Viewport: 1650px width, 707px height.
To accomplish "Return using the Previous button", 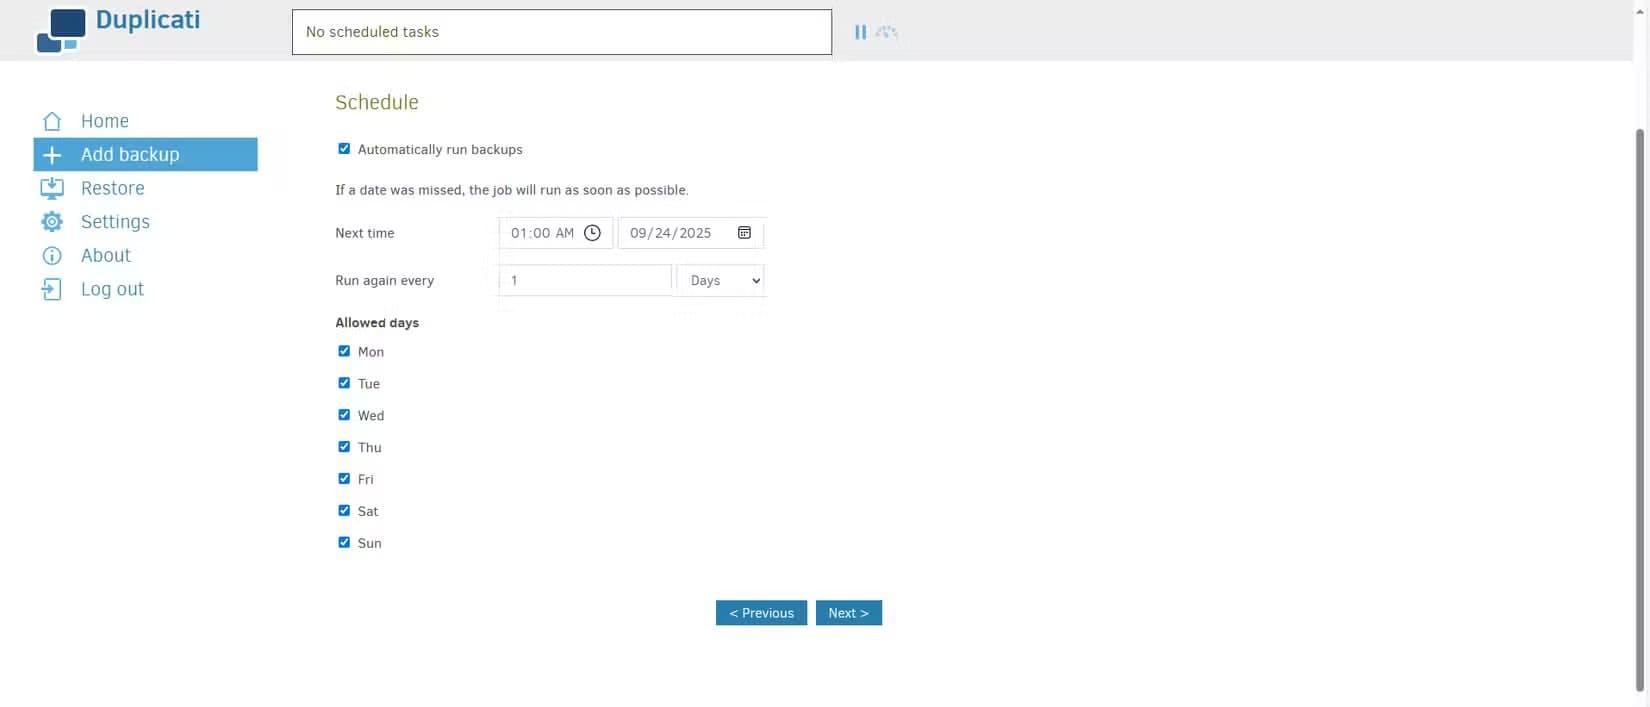I will [x=761, y=613].
